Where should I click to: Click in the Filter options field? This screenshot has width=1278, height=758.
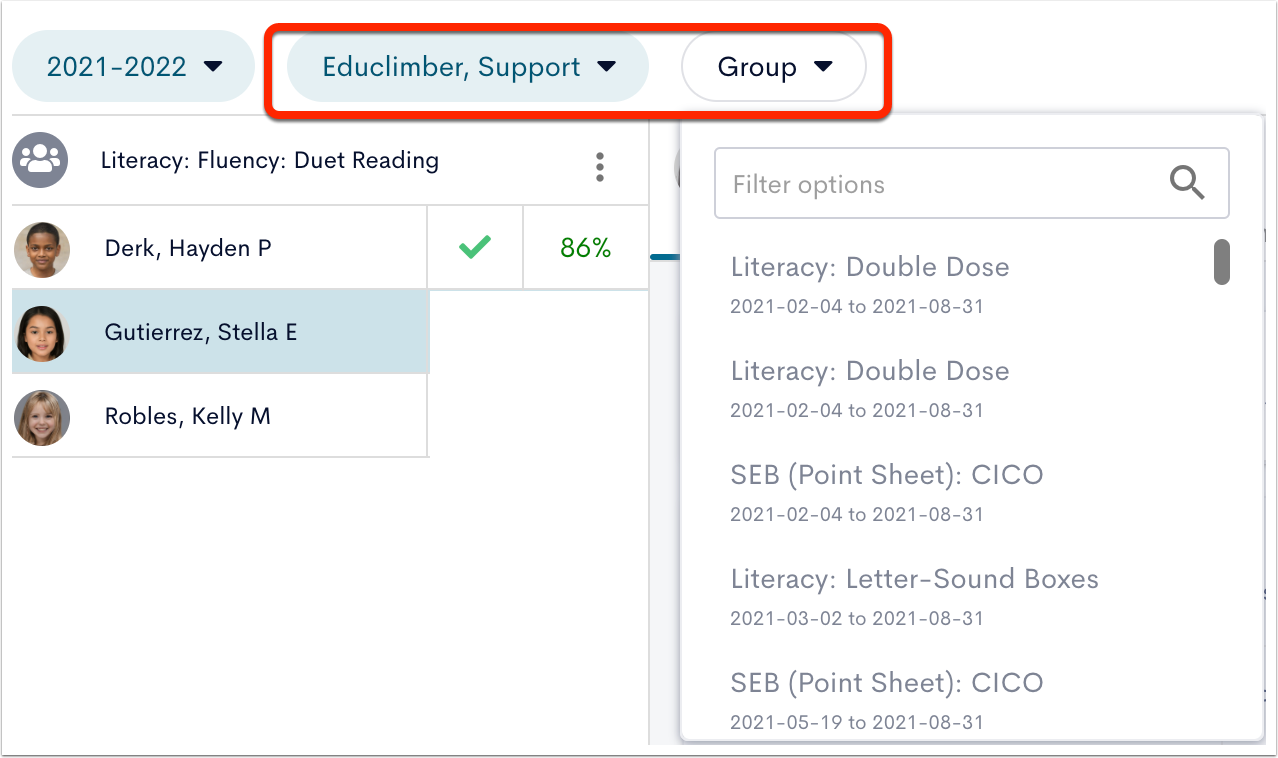940,184
